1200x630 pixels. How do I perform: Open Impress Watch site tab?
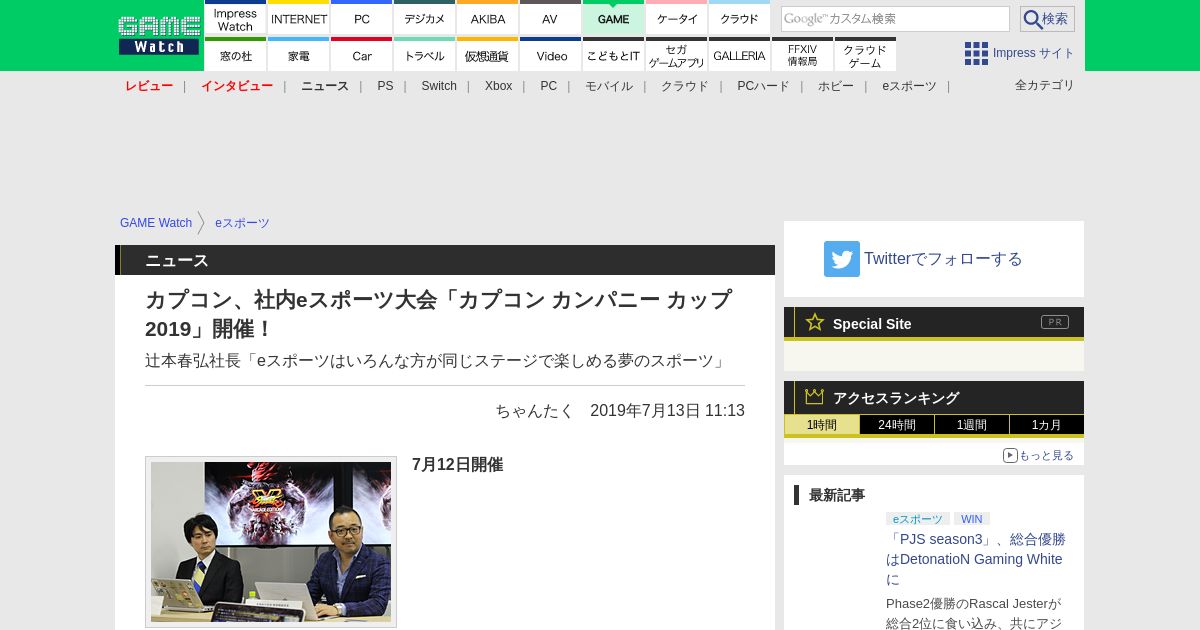[235, 18]
